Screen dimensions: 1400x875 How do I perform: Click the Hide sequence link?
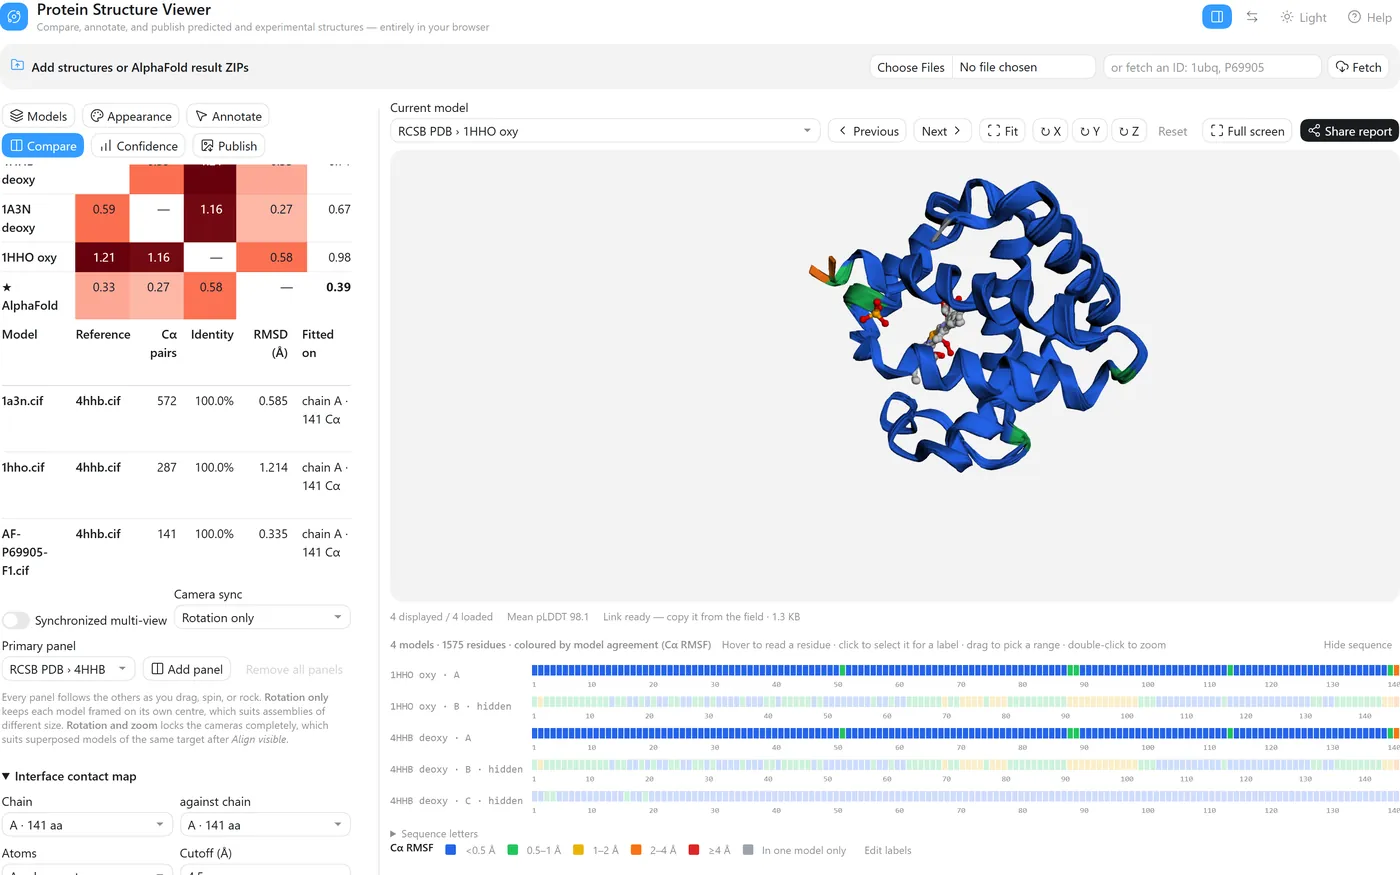pyautogui.click(x=1357, y=645)
